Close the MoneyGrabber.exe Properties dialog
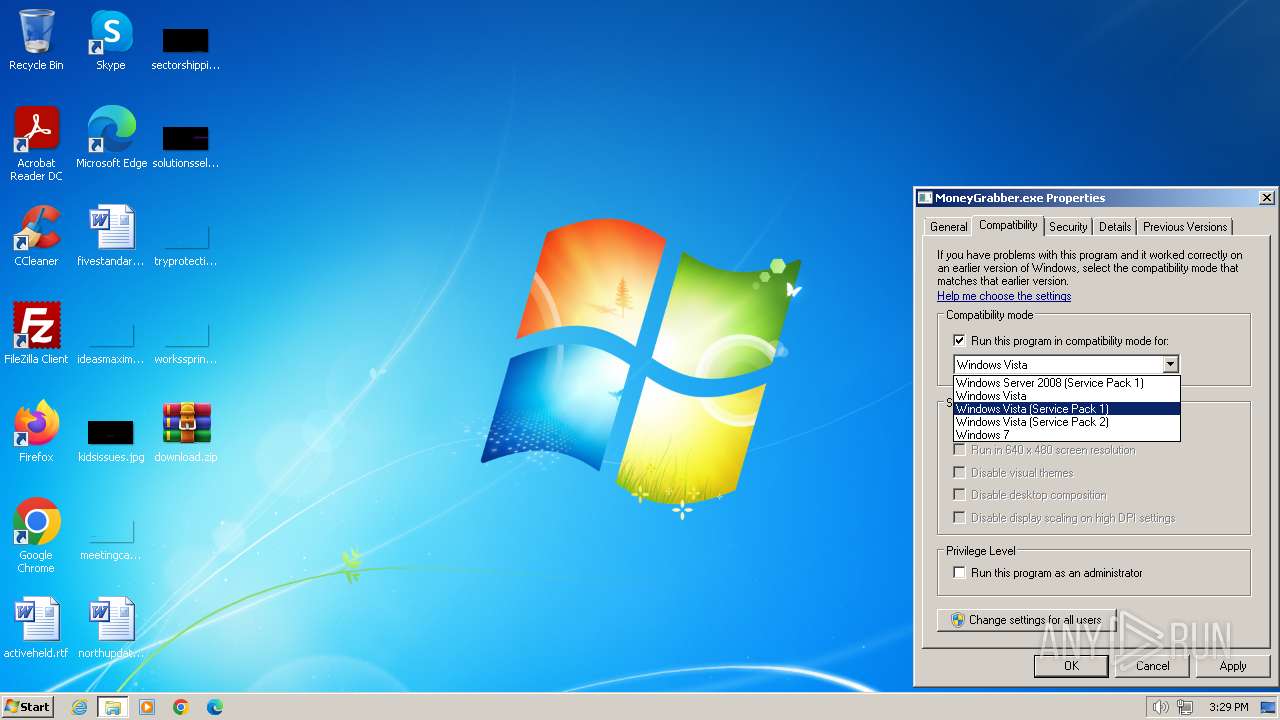This screenshot has width=1280, height=720. pos(1266,198)
